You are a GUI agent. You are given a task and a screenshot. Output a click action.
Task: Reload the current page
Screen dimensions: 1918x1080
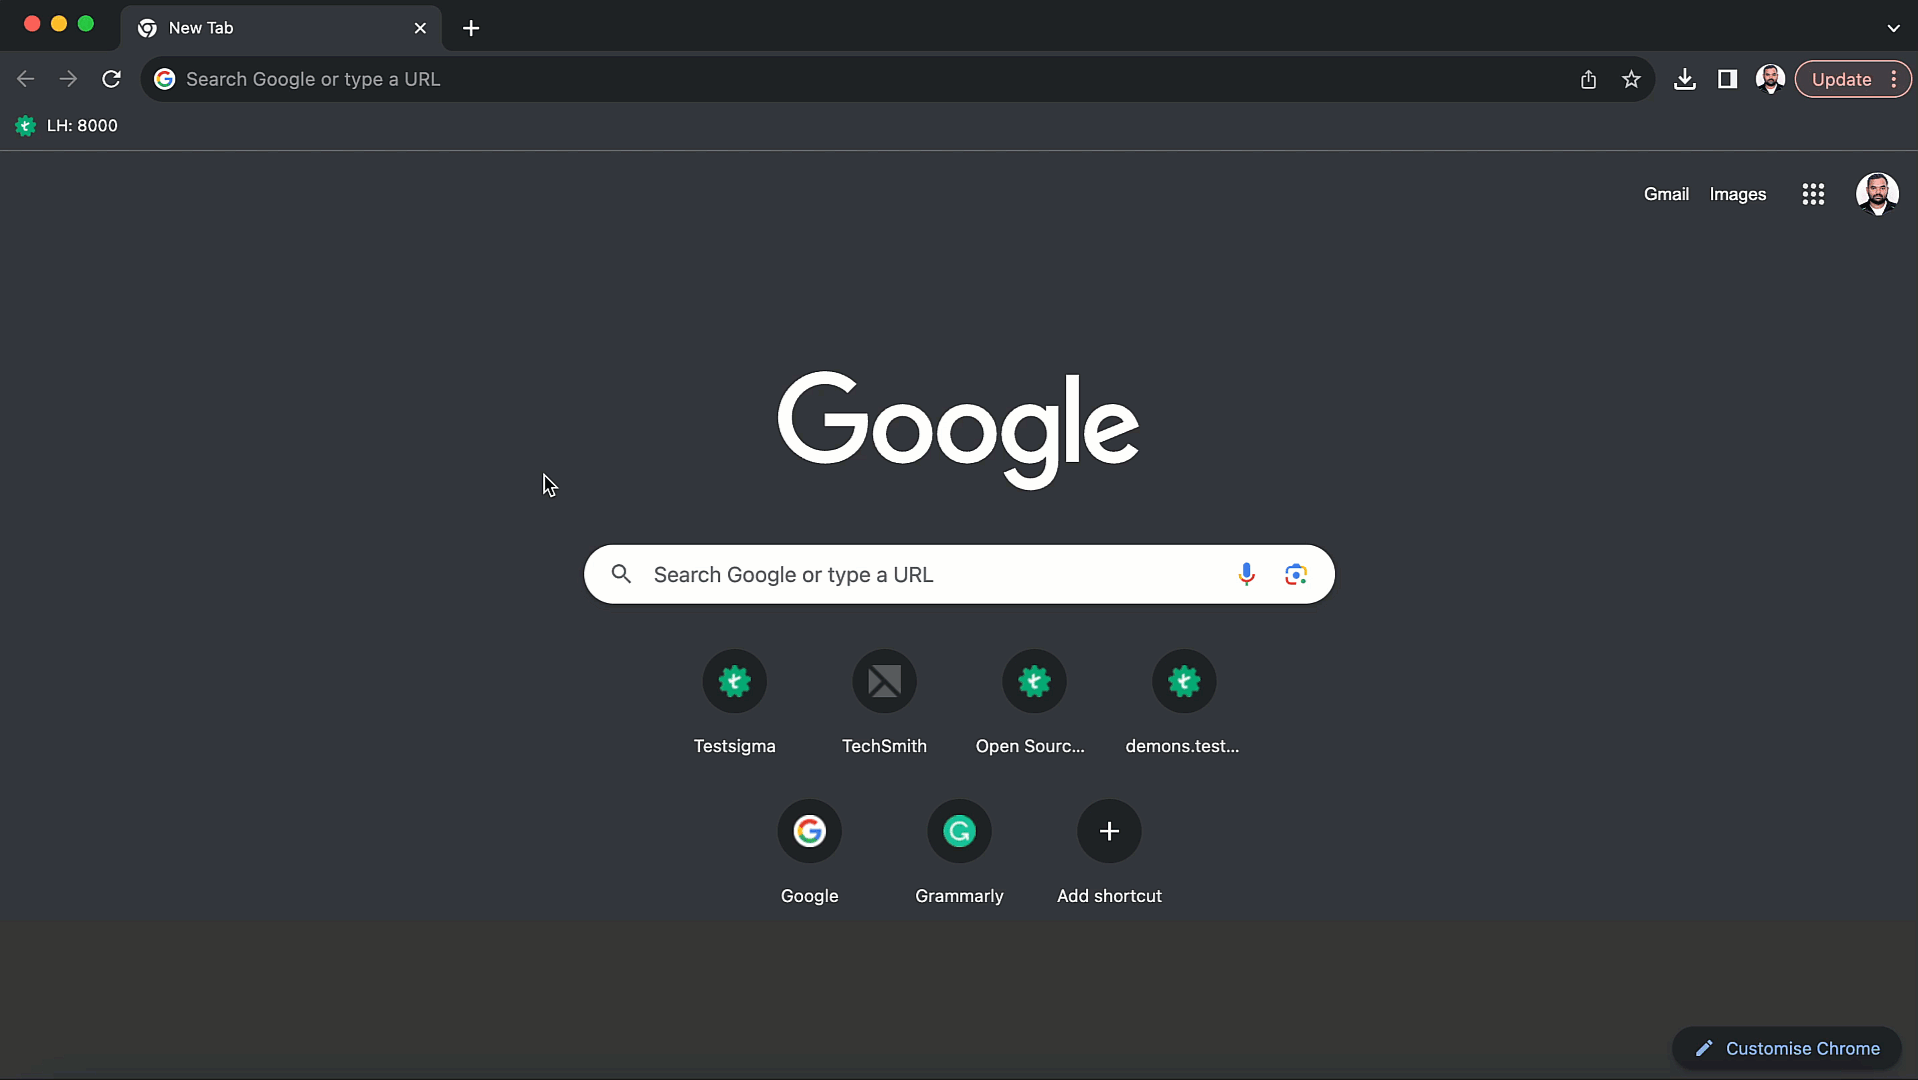coord(111,79)
